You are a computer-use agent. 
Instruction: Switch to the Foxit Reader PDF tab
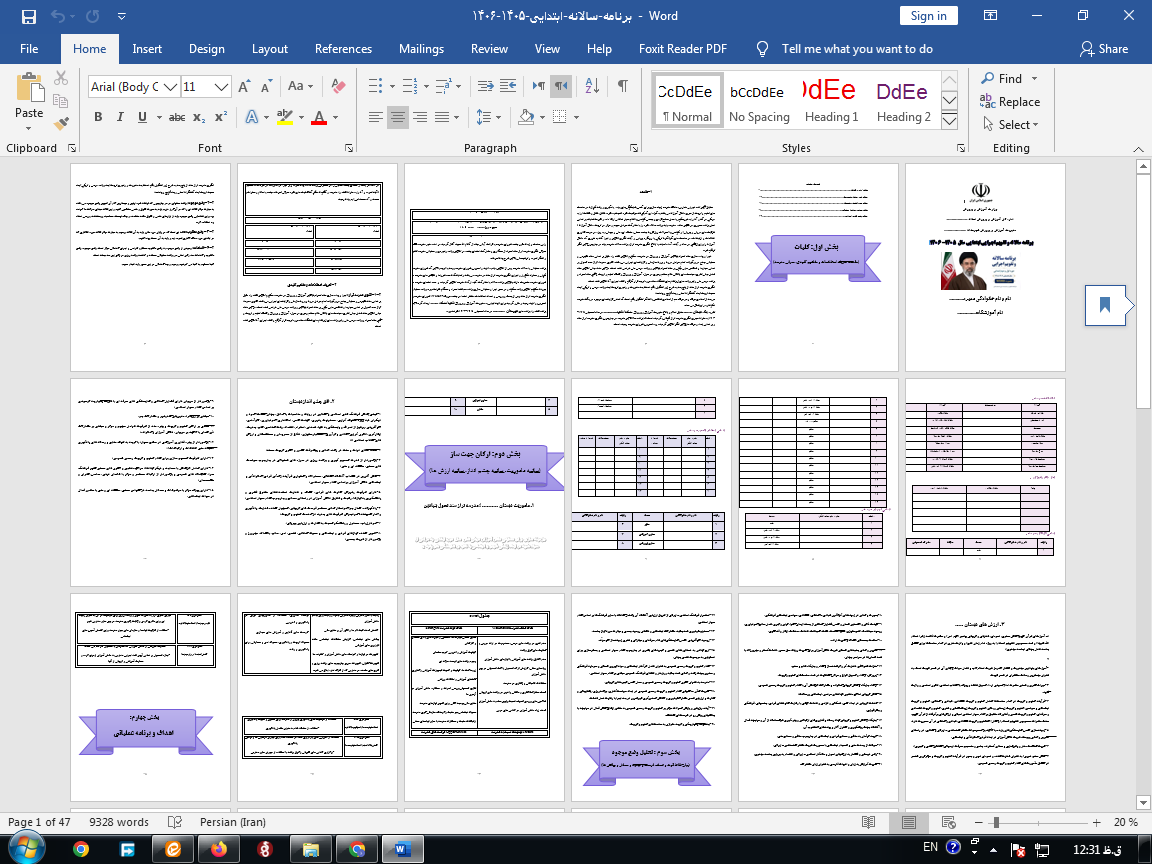pyautogui.click(x=683, y=48)
